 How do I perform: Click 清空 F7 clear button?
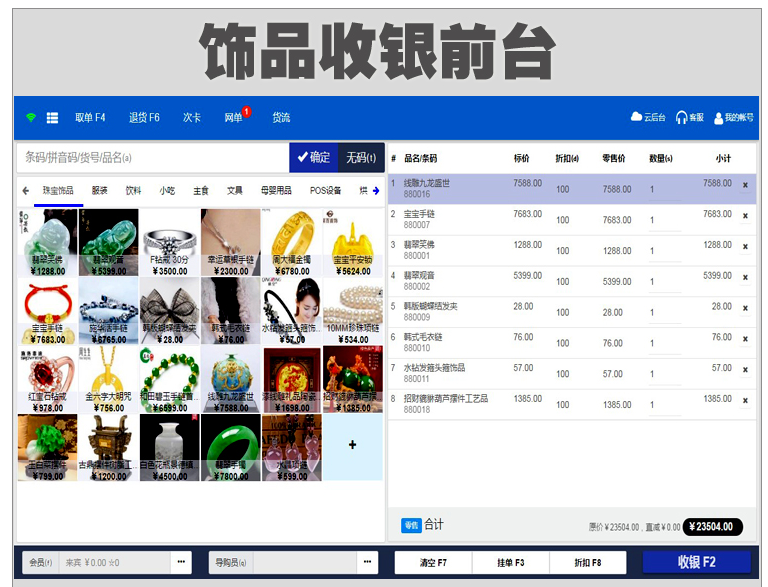[433, 562]
